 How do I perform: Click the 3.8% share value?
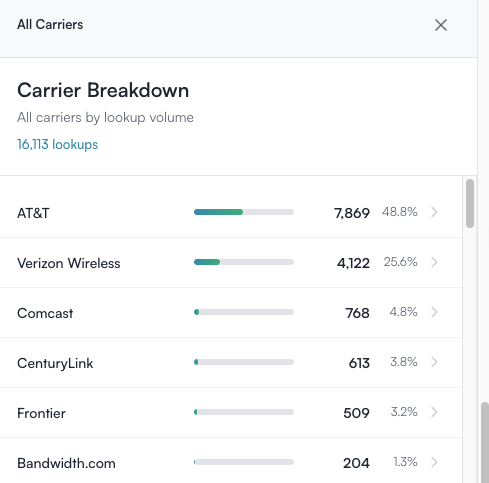(404, 362)
